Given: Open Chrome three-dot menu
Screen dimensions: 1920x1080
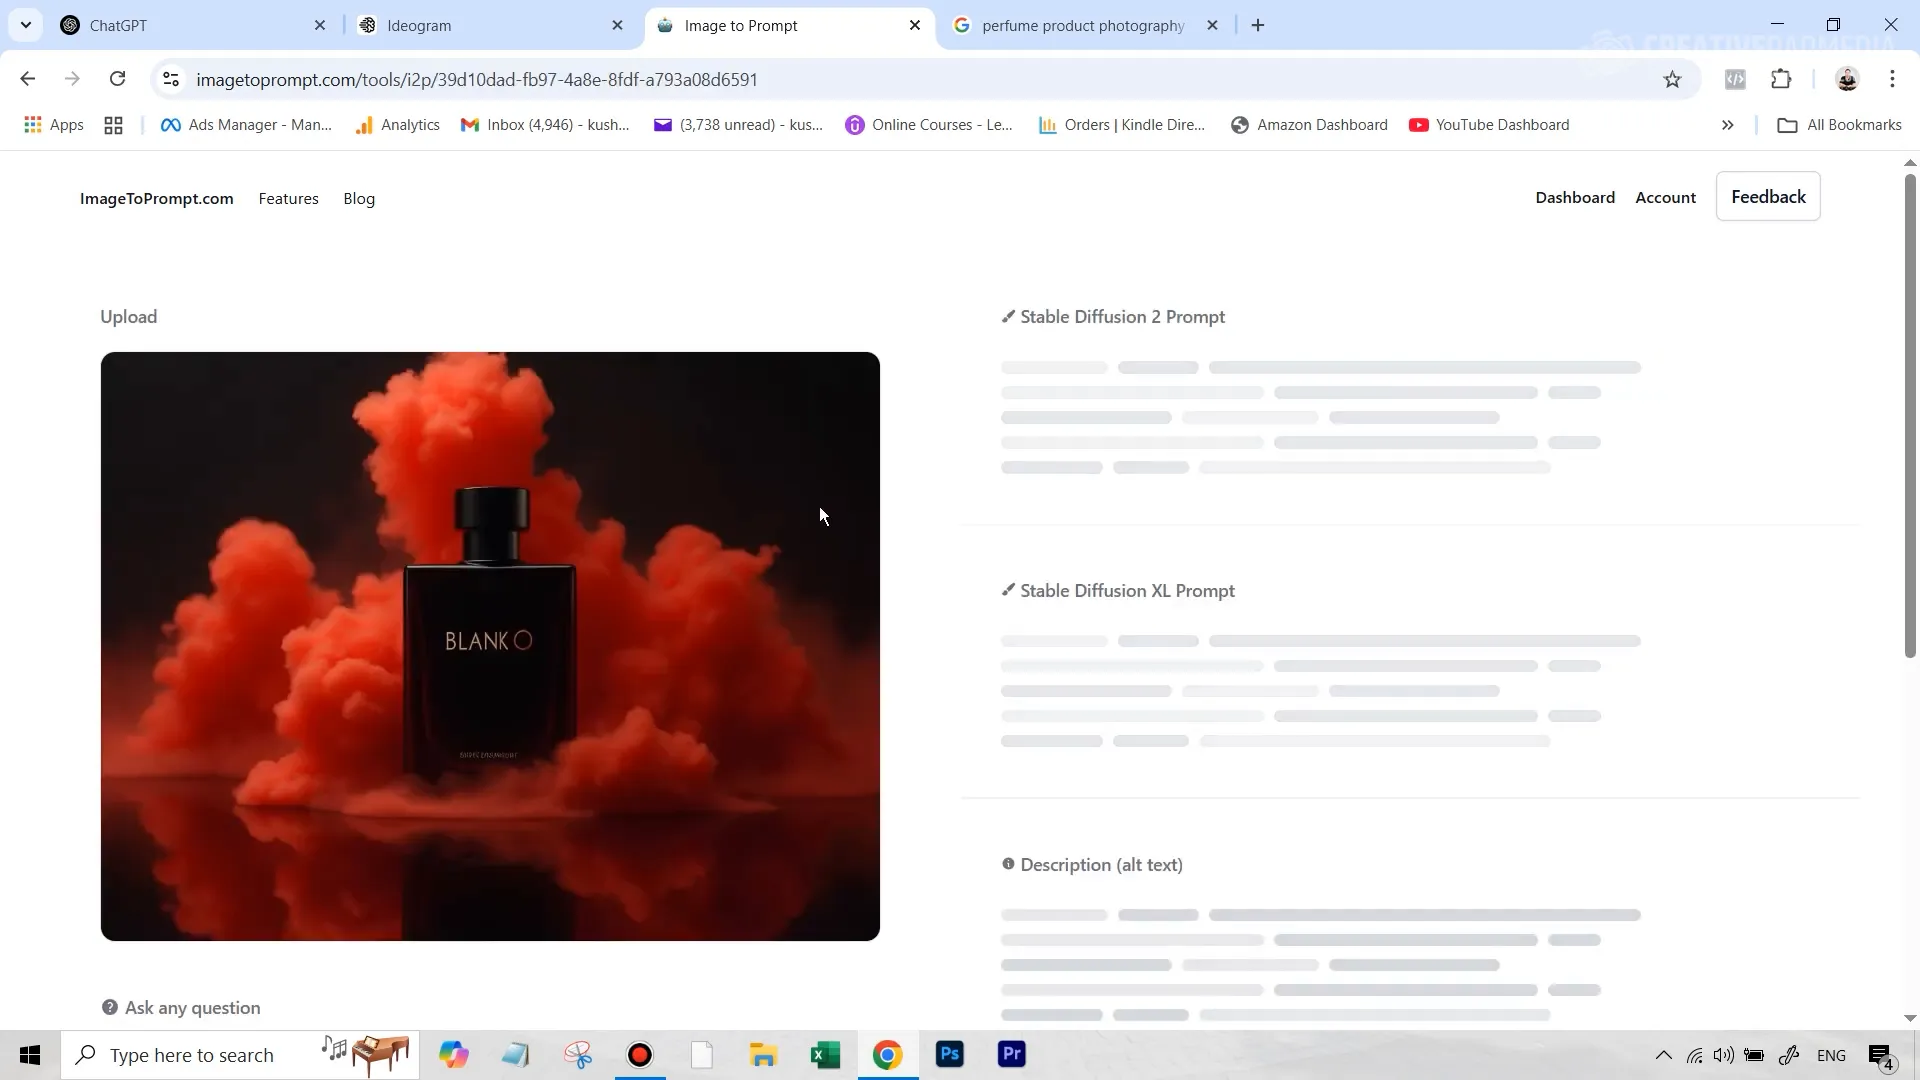Looking at the screenshot, I should pos(1892,80).
